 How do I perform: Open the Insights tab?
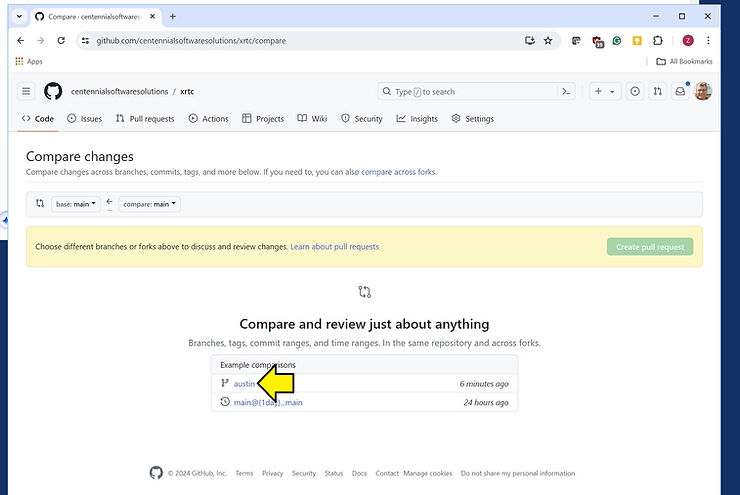417,119
